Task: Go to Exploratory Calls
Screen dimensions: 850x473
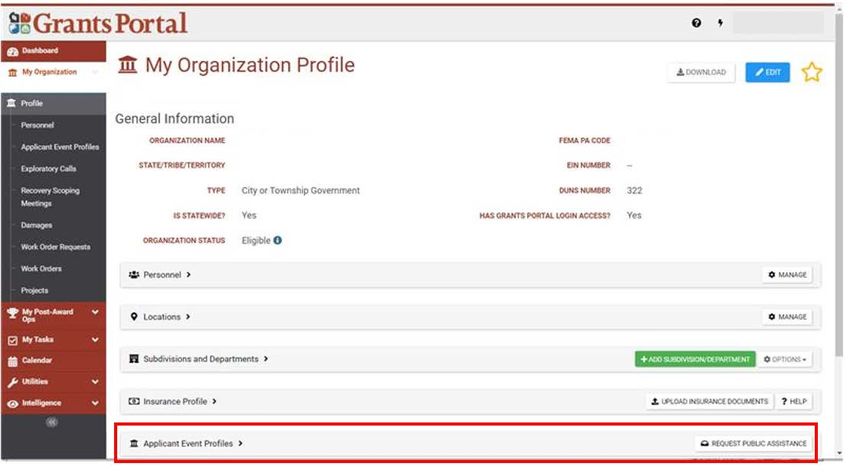Action: click(48, 169)
